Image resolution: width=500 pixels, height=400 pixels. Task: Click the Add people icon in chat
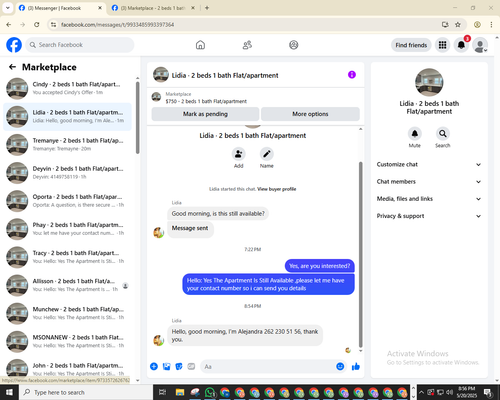239,154
